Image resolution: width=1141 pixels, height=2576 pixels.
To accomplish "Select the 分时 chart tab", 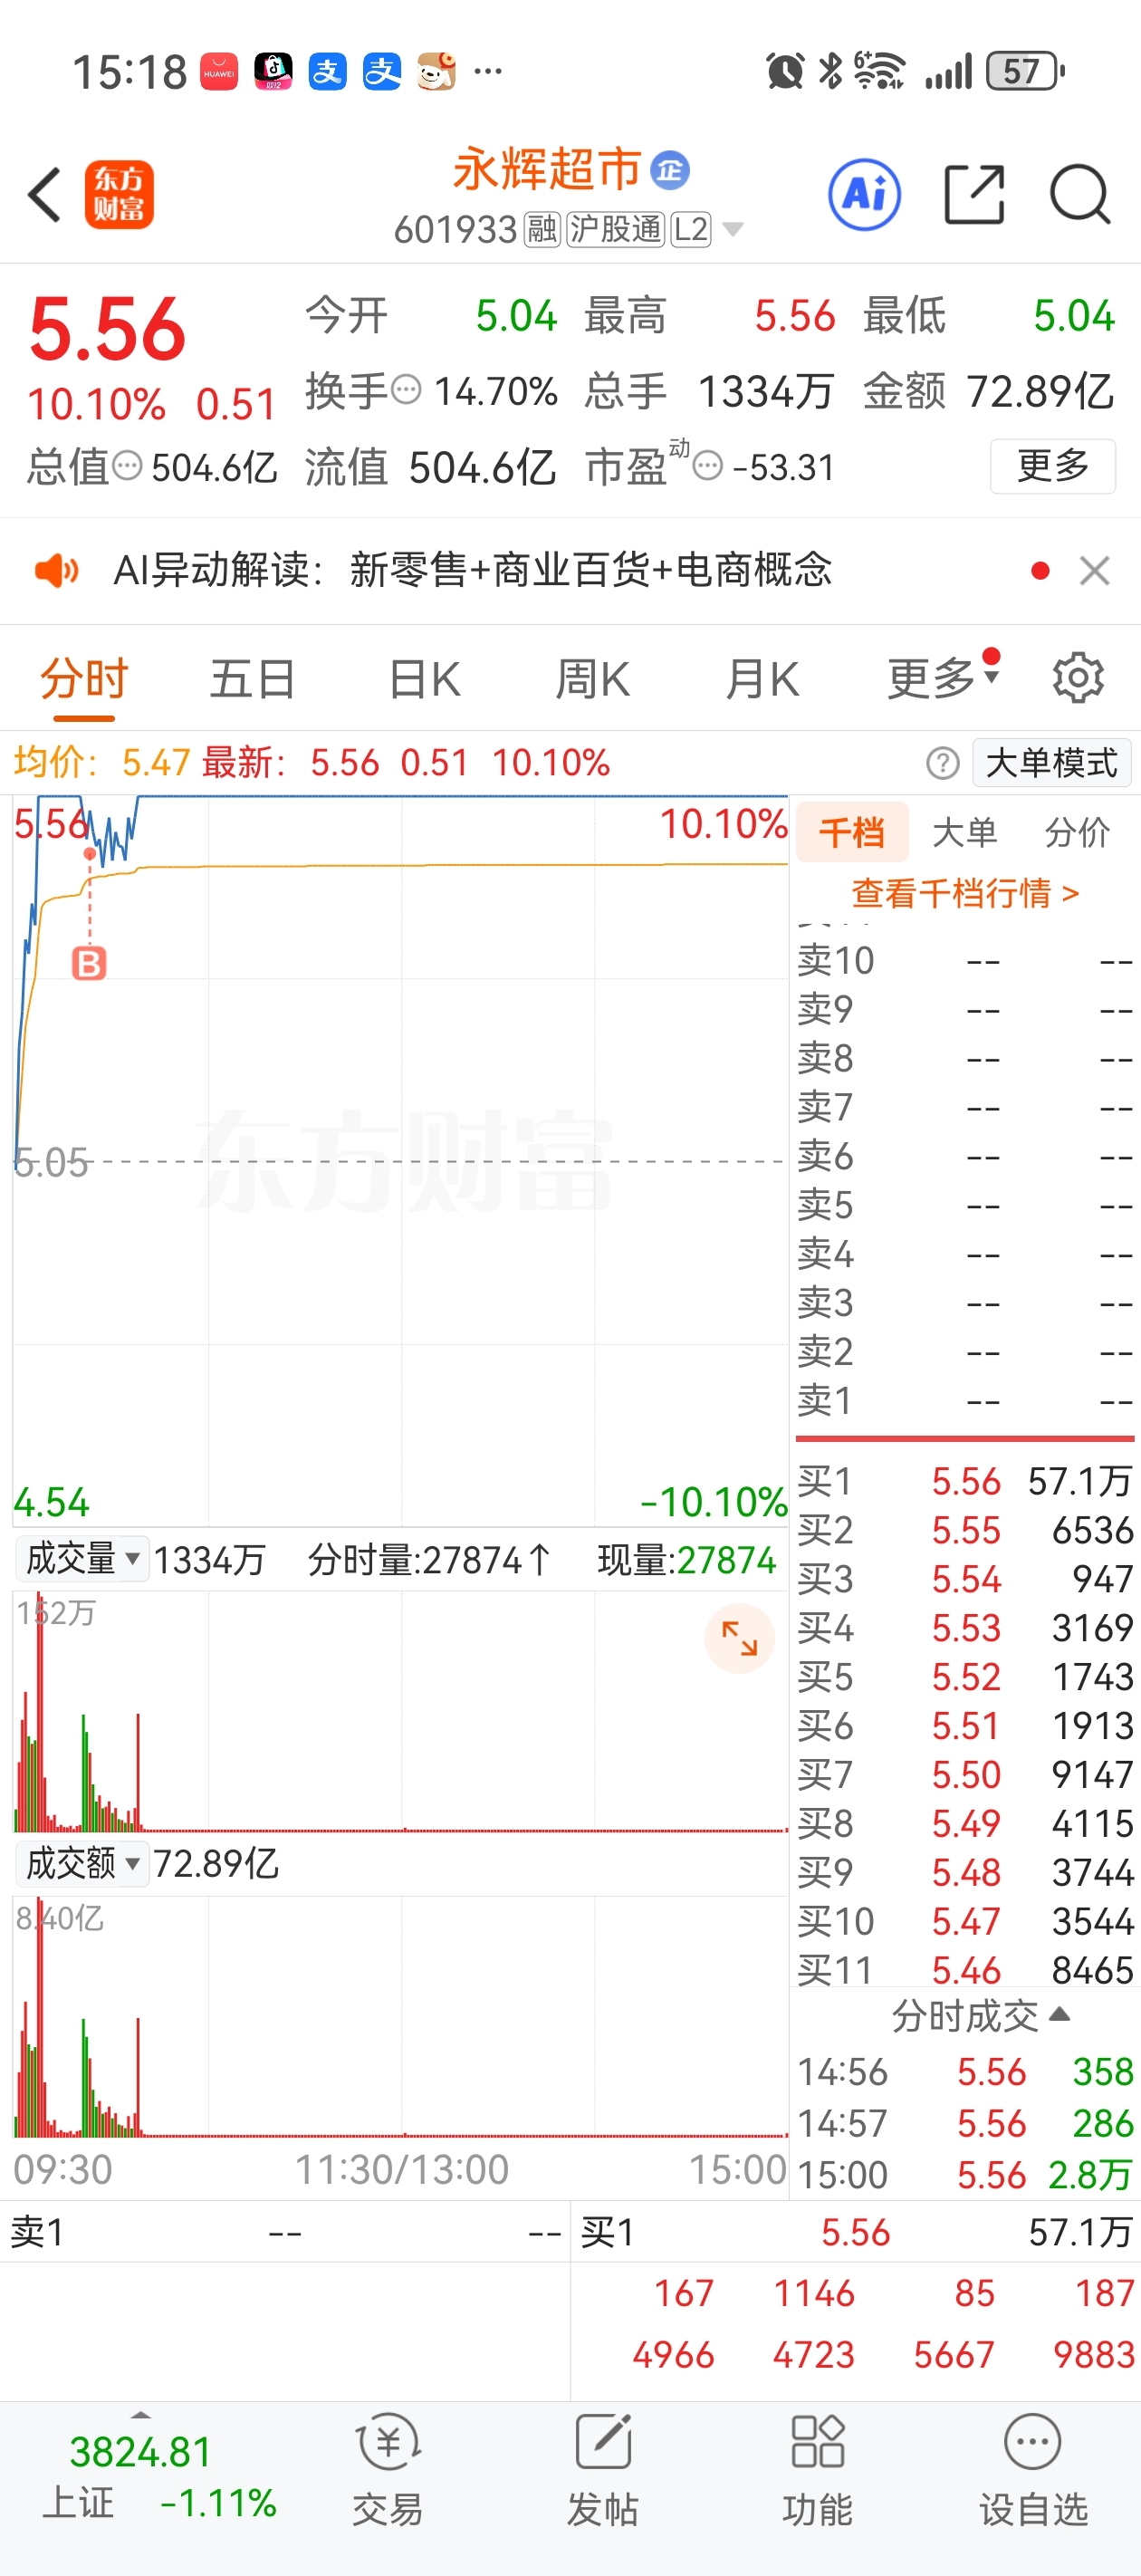I will point(84,679).
